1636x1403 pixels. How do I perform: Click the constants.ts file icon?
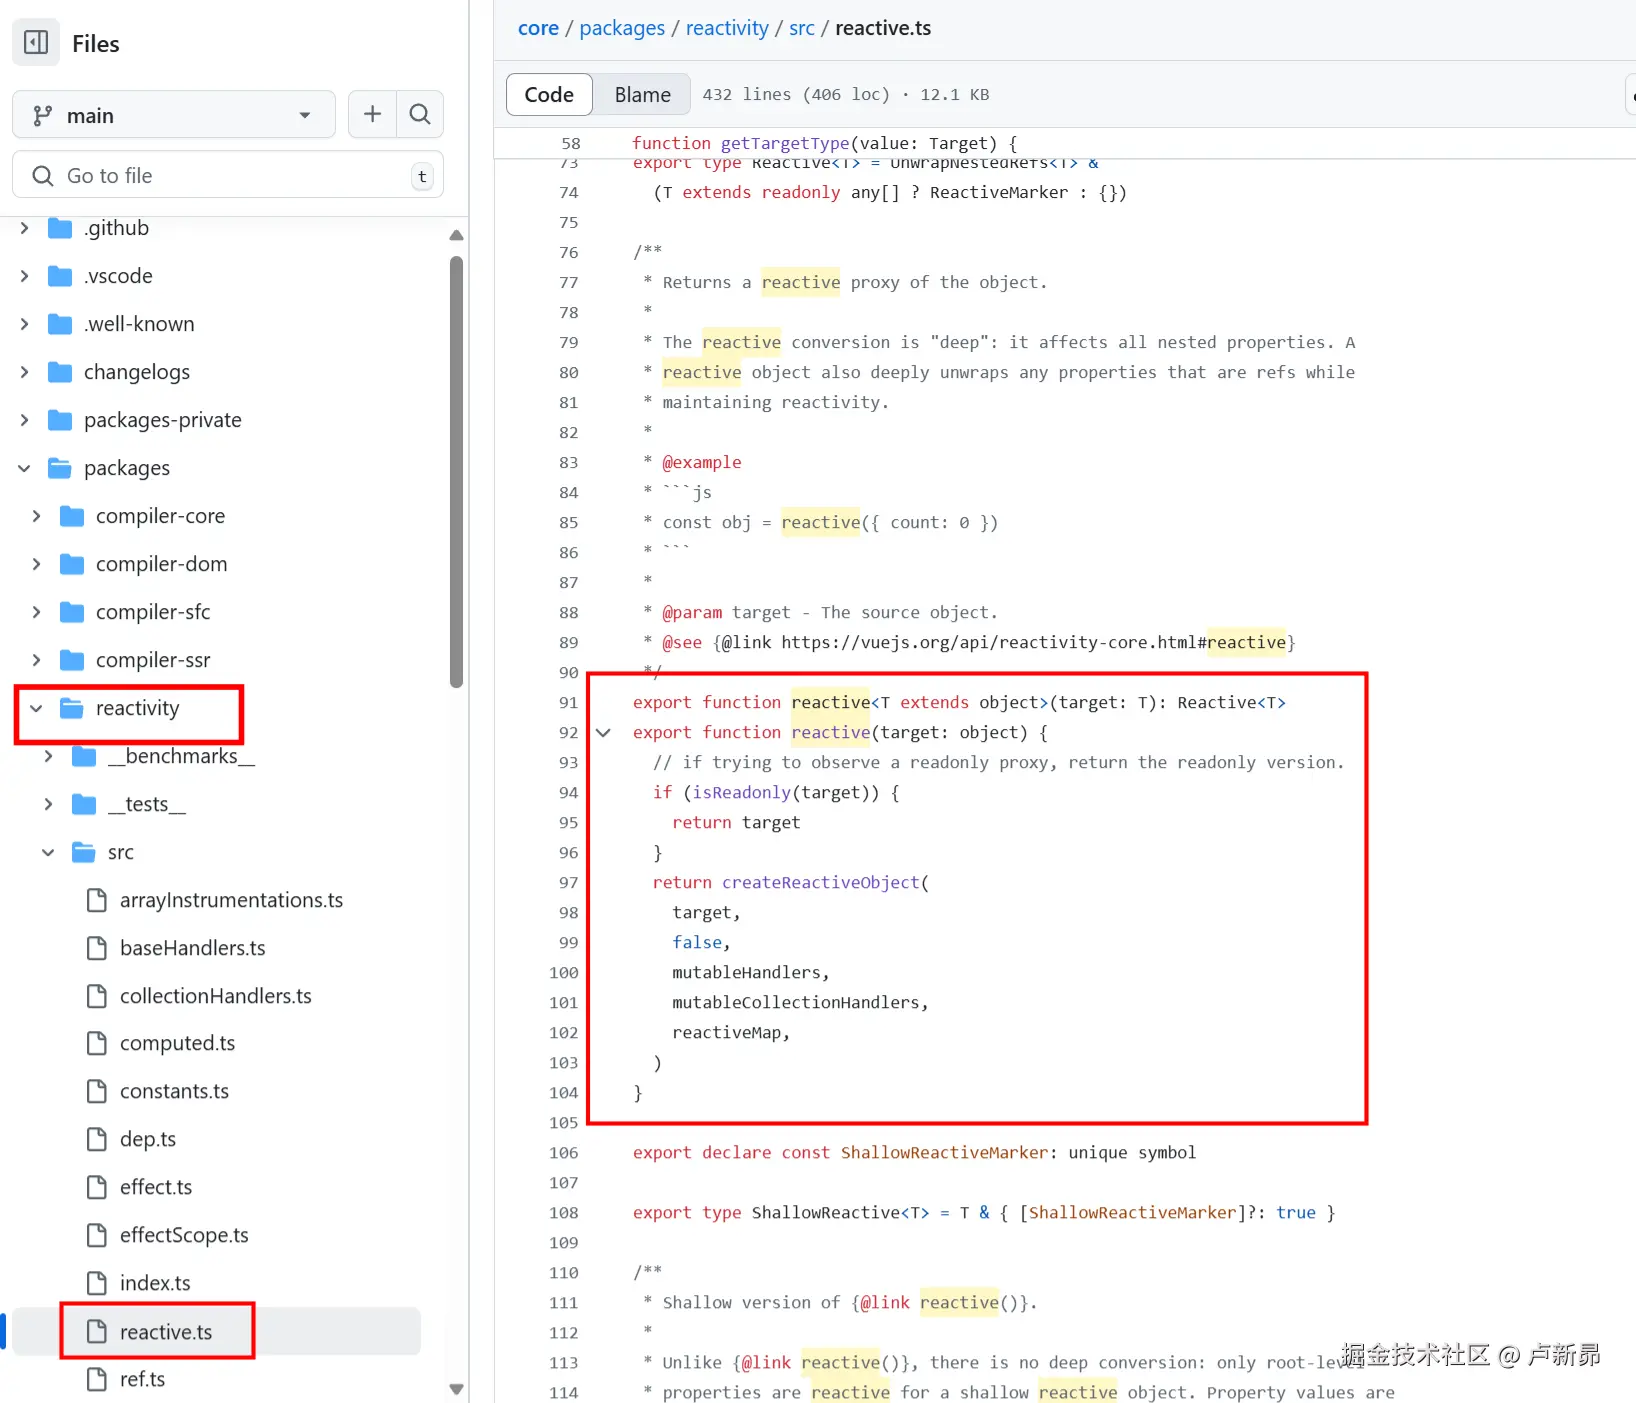97,1091
